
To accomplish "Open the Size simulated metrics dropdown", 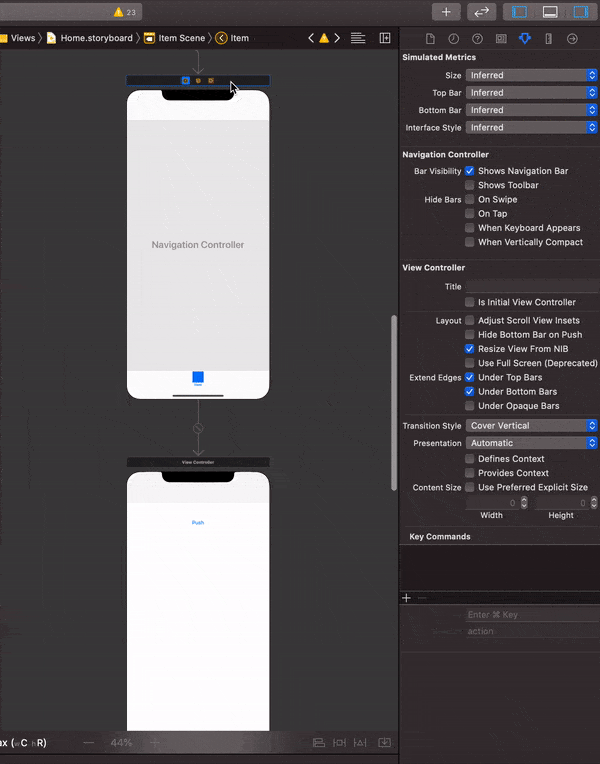I will click(x=531, y=75).
